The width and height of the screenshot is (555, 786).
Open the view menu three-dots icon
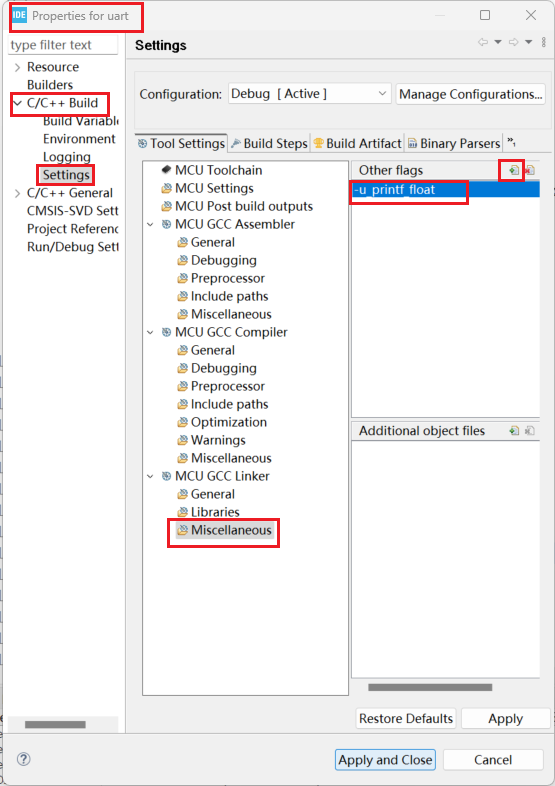click(543, 42)
